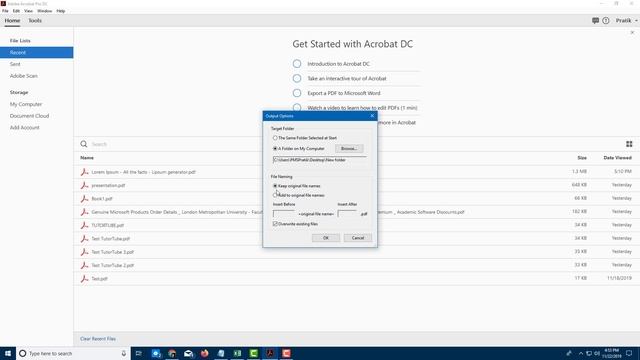640x360 pixels.
Task: Switch to the Tools tab
Action: [35, 20]
